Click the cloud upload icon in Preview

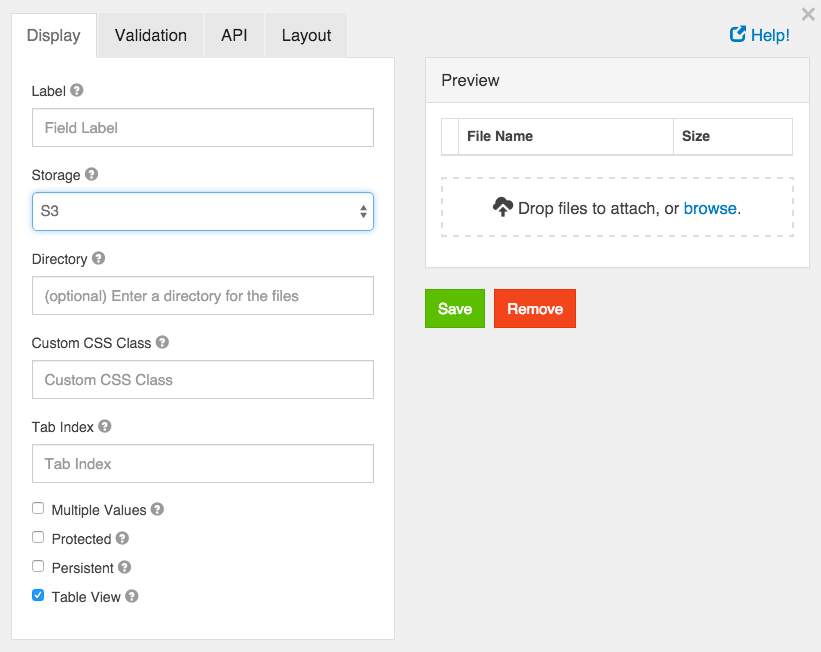click(x=503, y=208)
